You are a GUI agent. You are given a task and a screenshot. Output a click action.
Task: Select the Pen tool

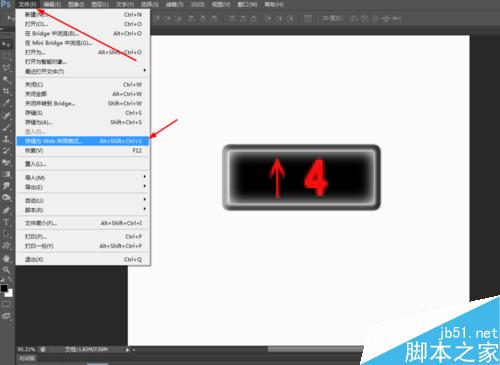(6, 210)
